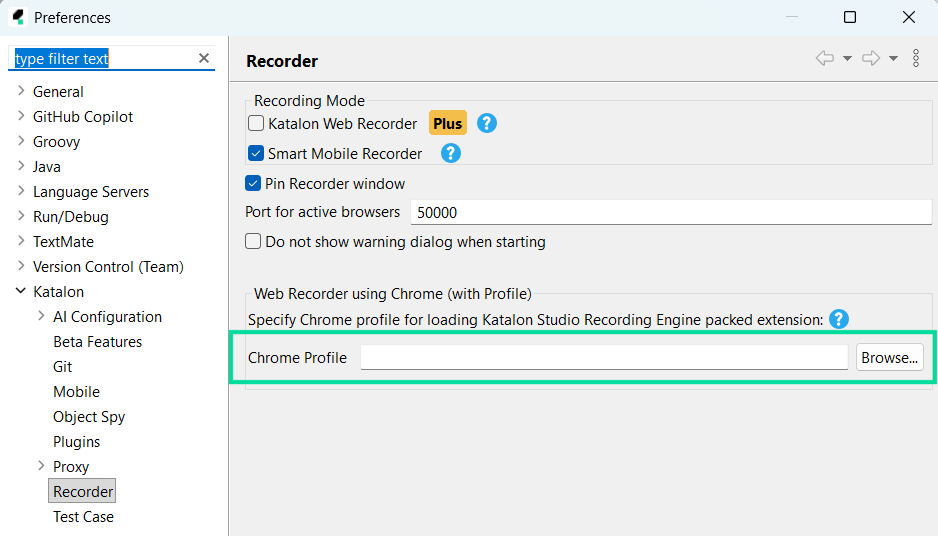Expand the Proxy node
Screen dimensions: 938x536
[x=41, y=466]
